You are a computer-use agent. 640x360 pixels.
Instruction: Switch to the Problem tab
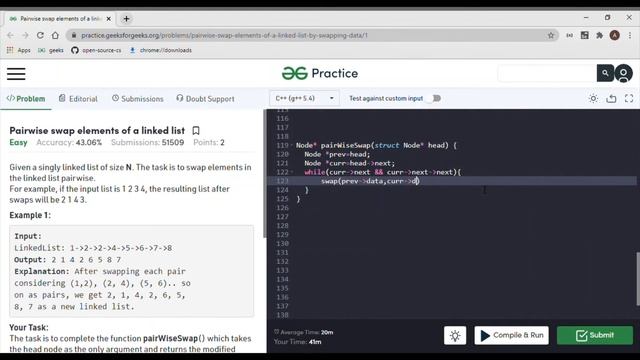click(x=26, y=99)
